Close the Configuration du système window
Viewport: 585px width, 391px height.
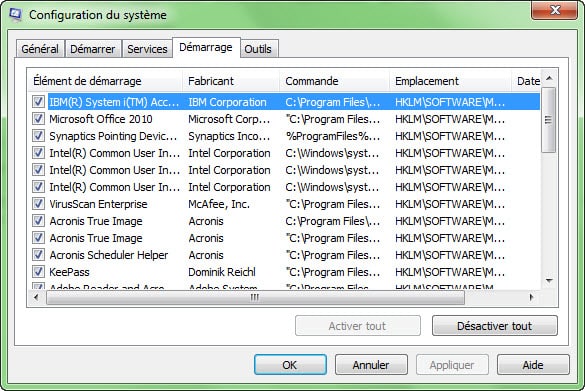click(x=555, y=10)
